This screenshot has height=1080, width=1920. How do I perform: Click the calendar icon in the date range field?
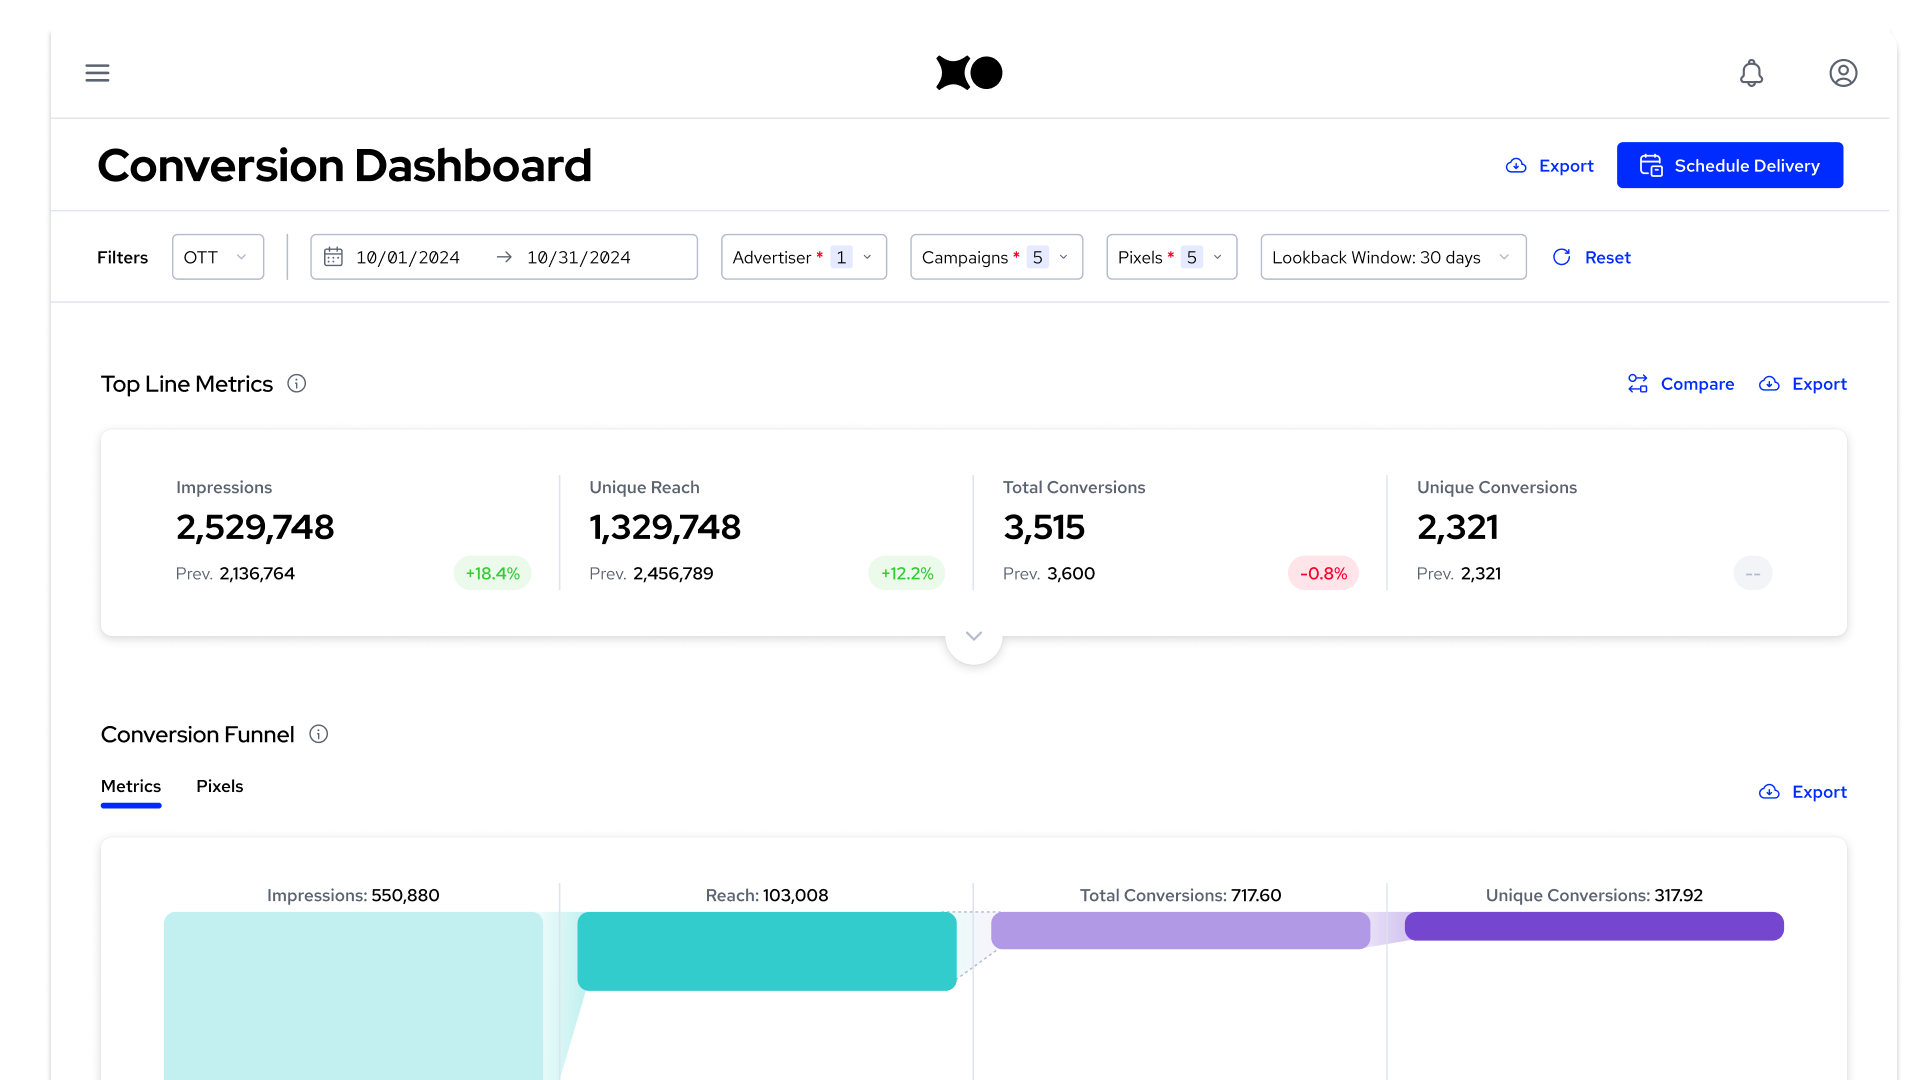coord(334,257)
